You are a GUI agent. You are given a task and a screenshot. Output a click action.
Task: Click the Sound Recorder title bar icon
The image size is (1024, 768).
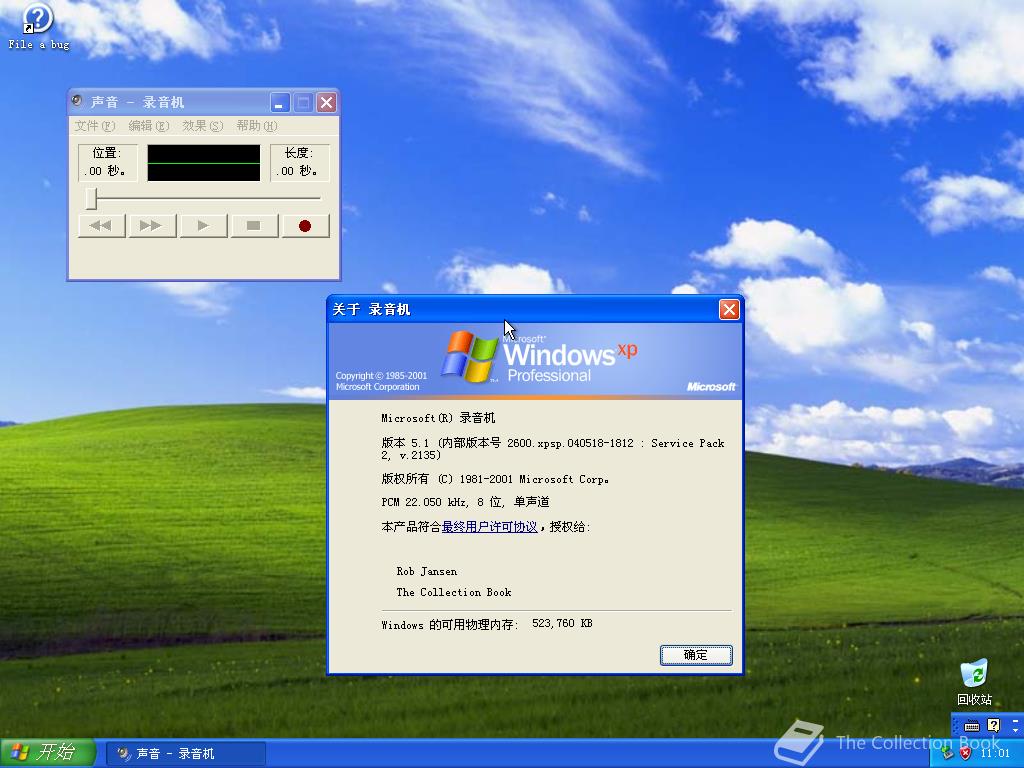pyautogui.click(x=78, y=101)
